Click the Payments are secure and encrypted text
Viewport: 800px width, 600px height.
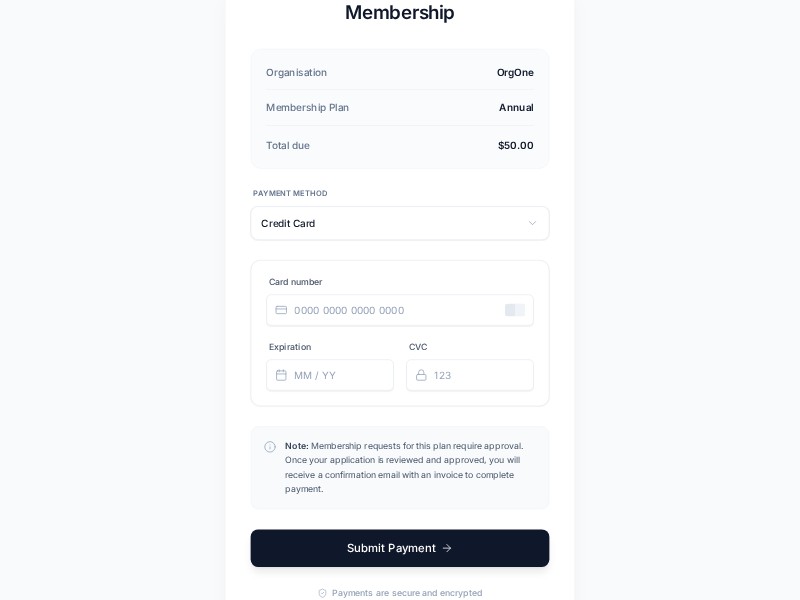[x=407, y=593]
